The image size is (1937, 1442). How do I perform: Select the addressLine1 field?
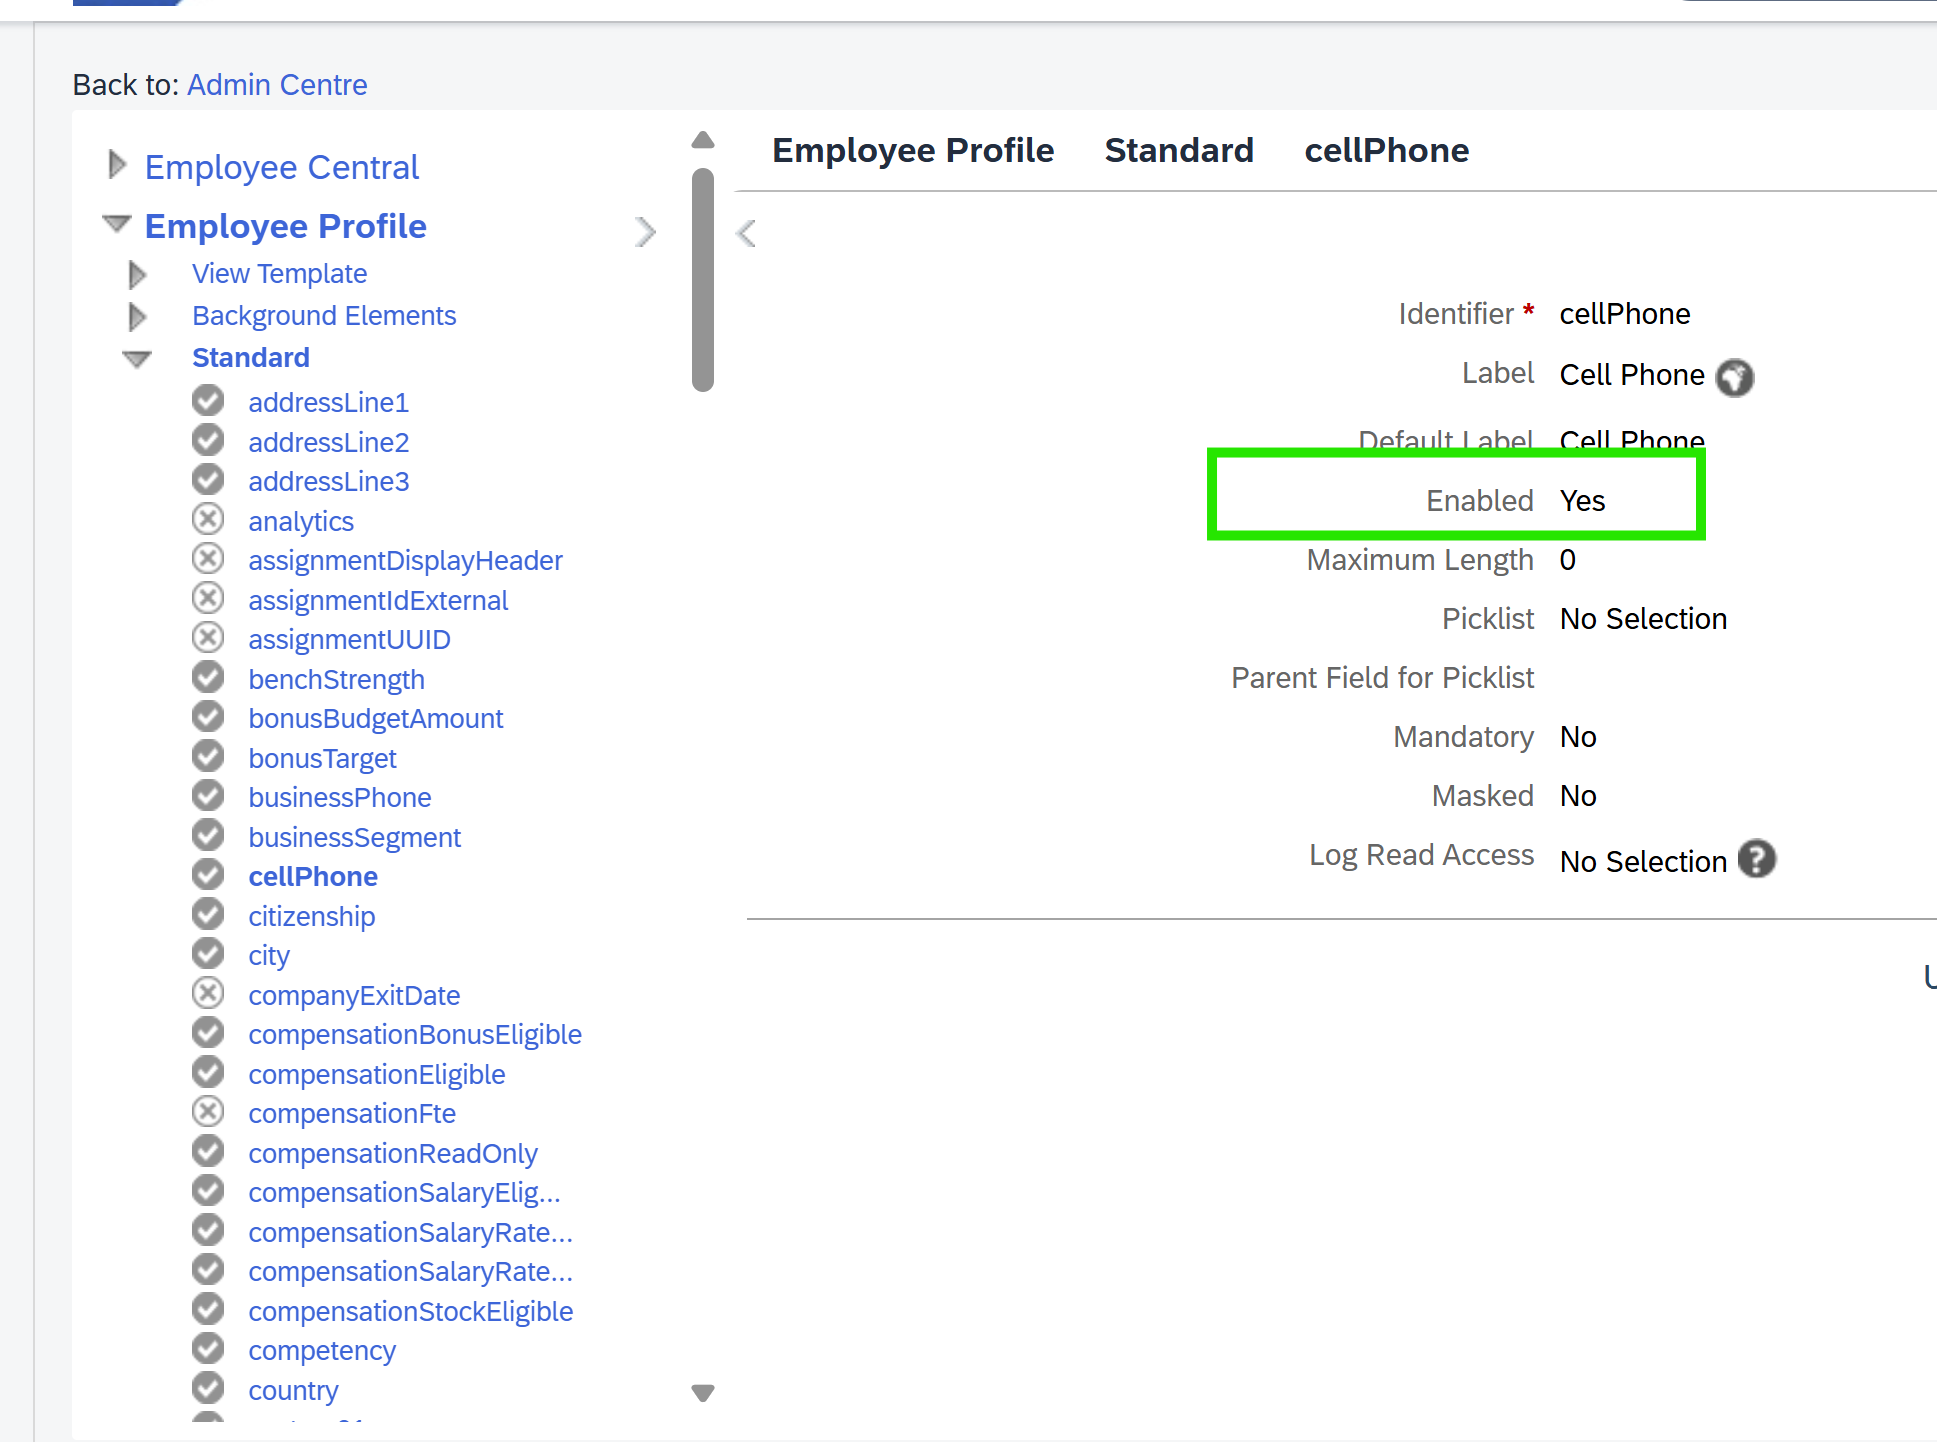pyautogui.click(x=329, y=403)
